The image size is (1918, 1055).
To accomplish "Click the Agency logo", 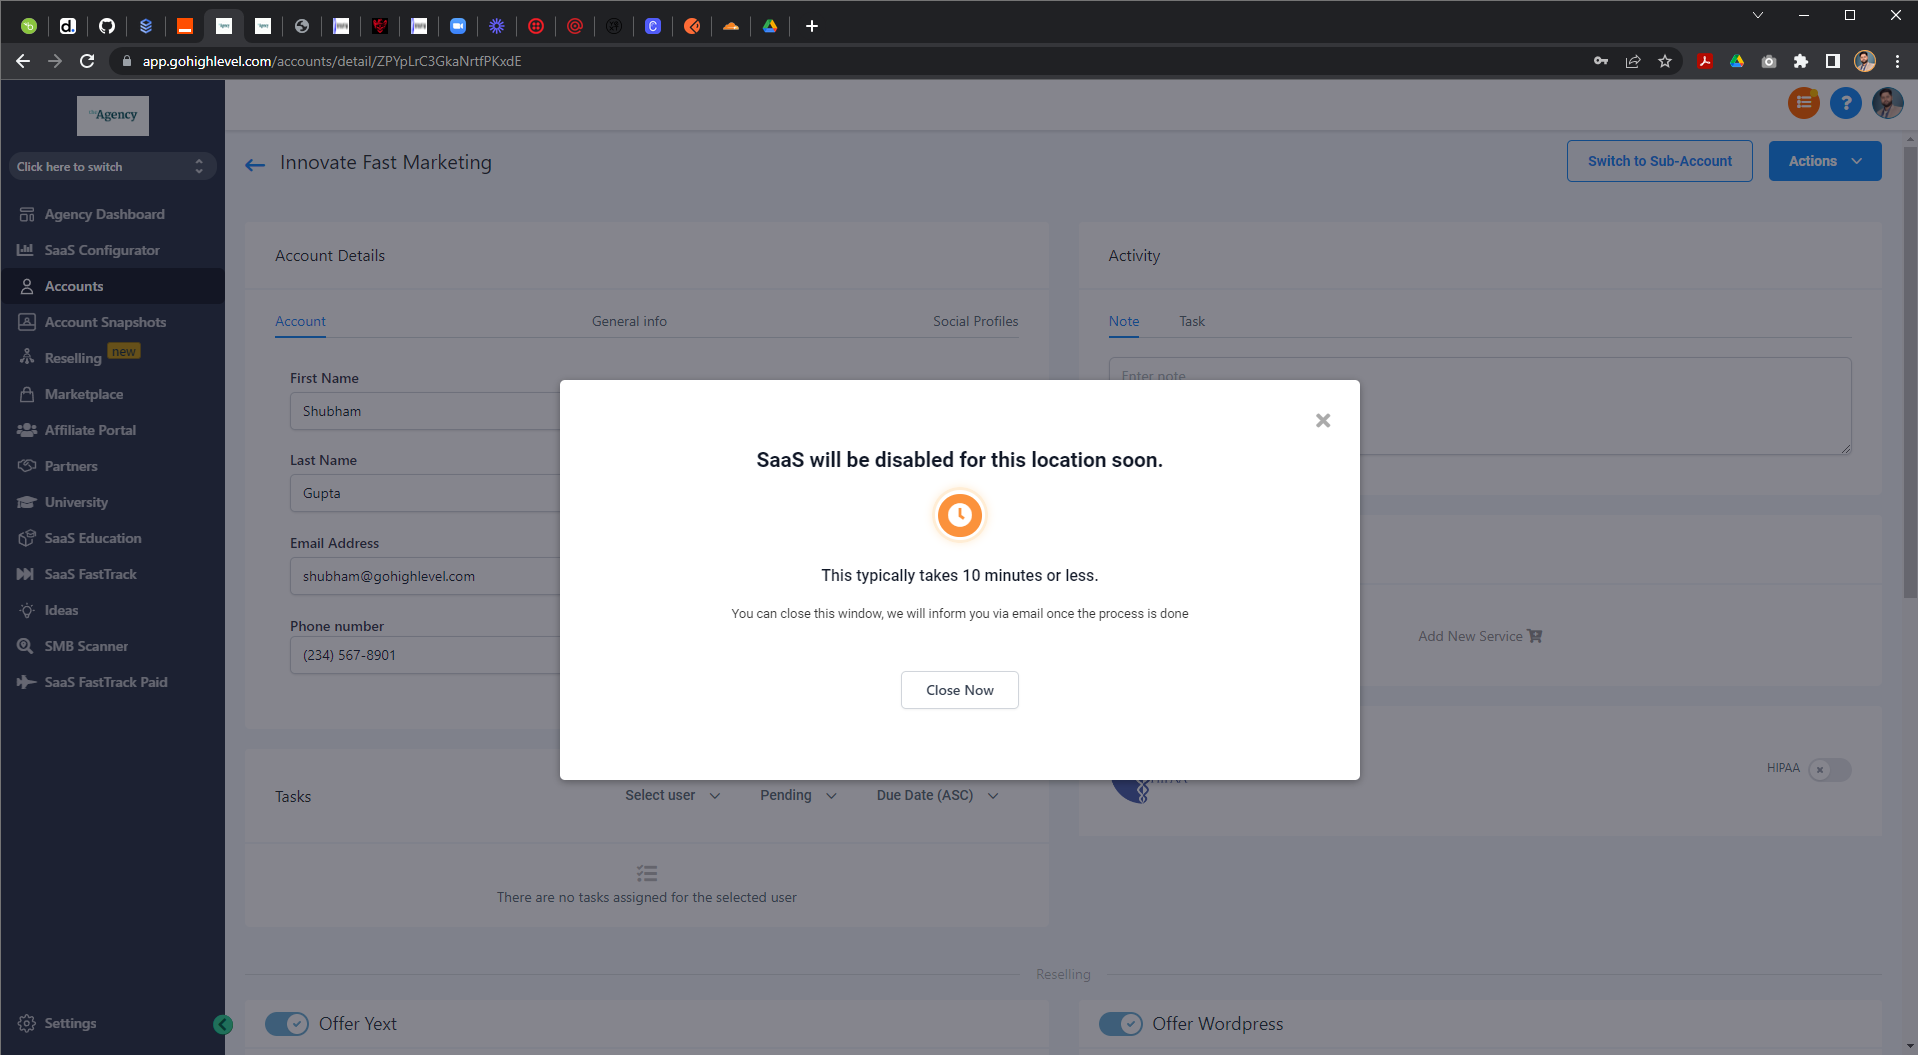I will coord(113,116).
